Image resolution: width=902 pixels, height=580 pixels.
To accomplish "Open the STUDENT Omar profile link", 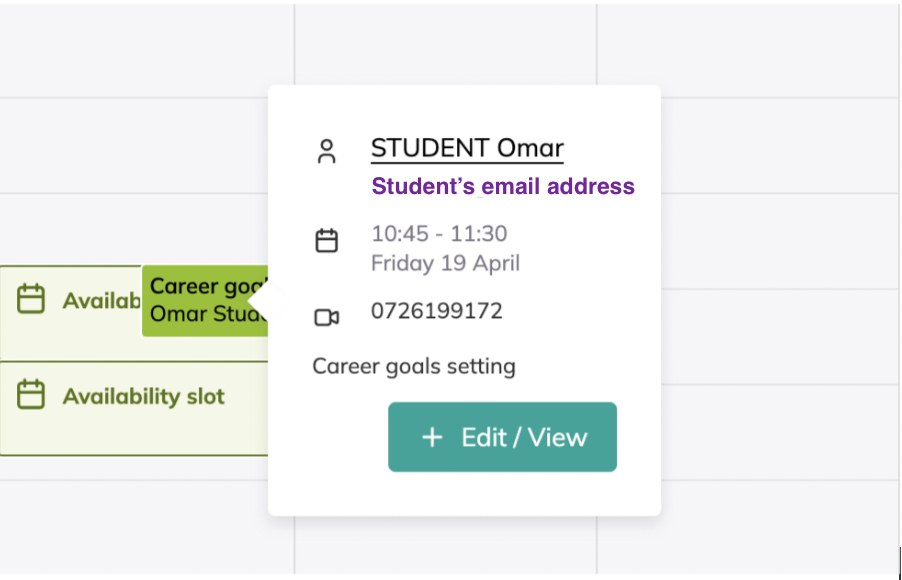I will 467,149.
